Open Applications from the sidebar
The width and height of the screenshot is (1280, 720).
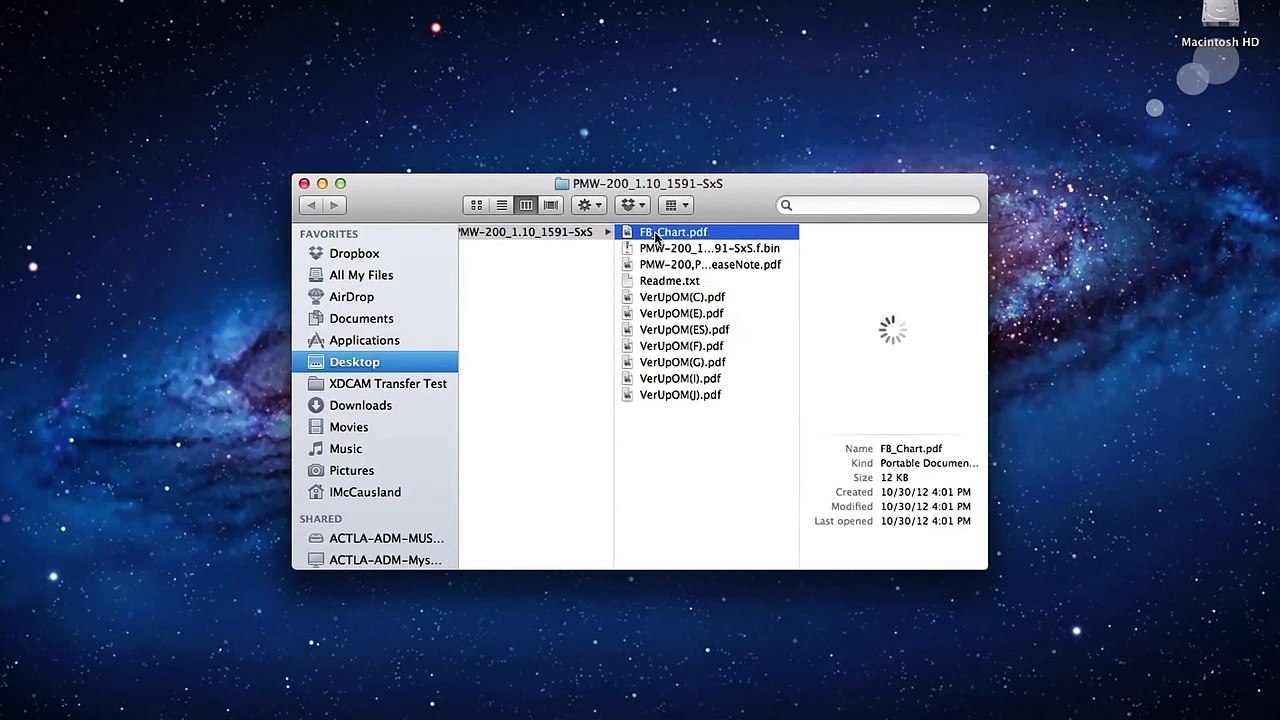pyautogui.click(x=364, y=340)
